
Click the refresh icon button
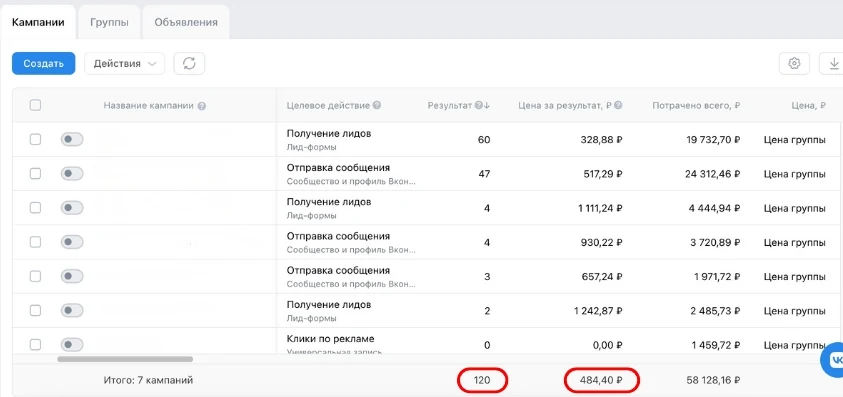point(189,63)
